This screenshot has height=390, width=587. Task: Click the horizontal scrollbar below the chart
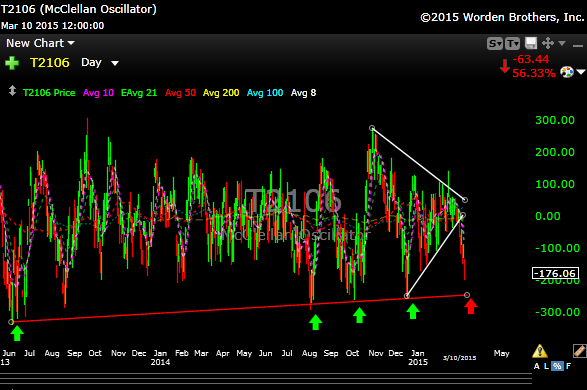(x=266, y=378)
